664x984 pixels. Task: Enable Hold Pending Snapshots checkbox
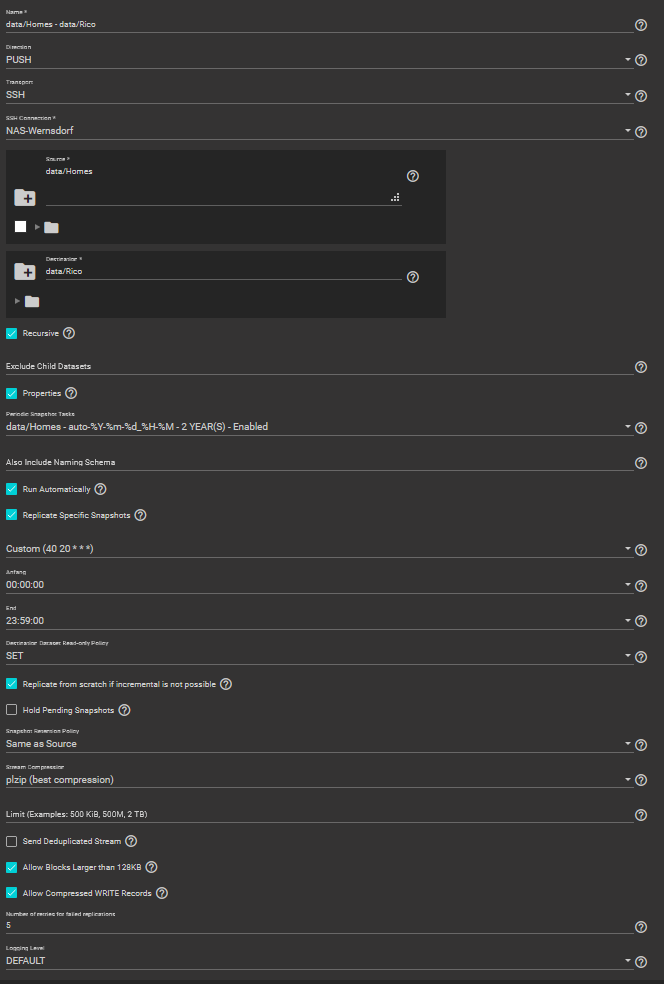click(12, 710)
